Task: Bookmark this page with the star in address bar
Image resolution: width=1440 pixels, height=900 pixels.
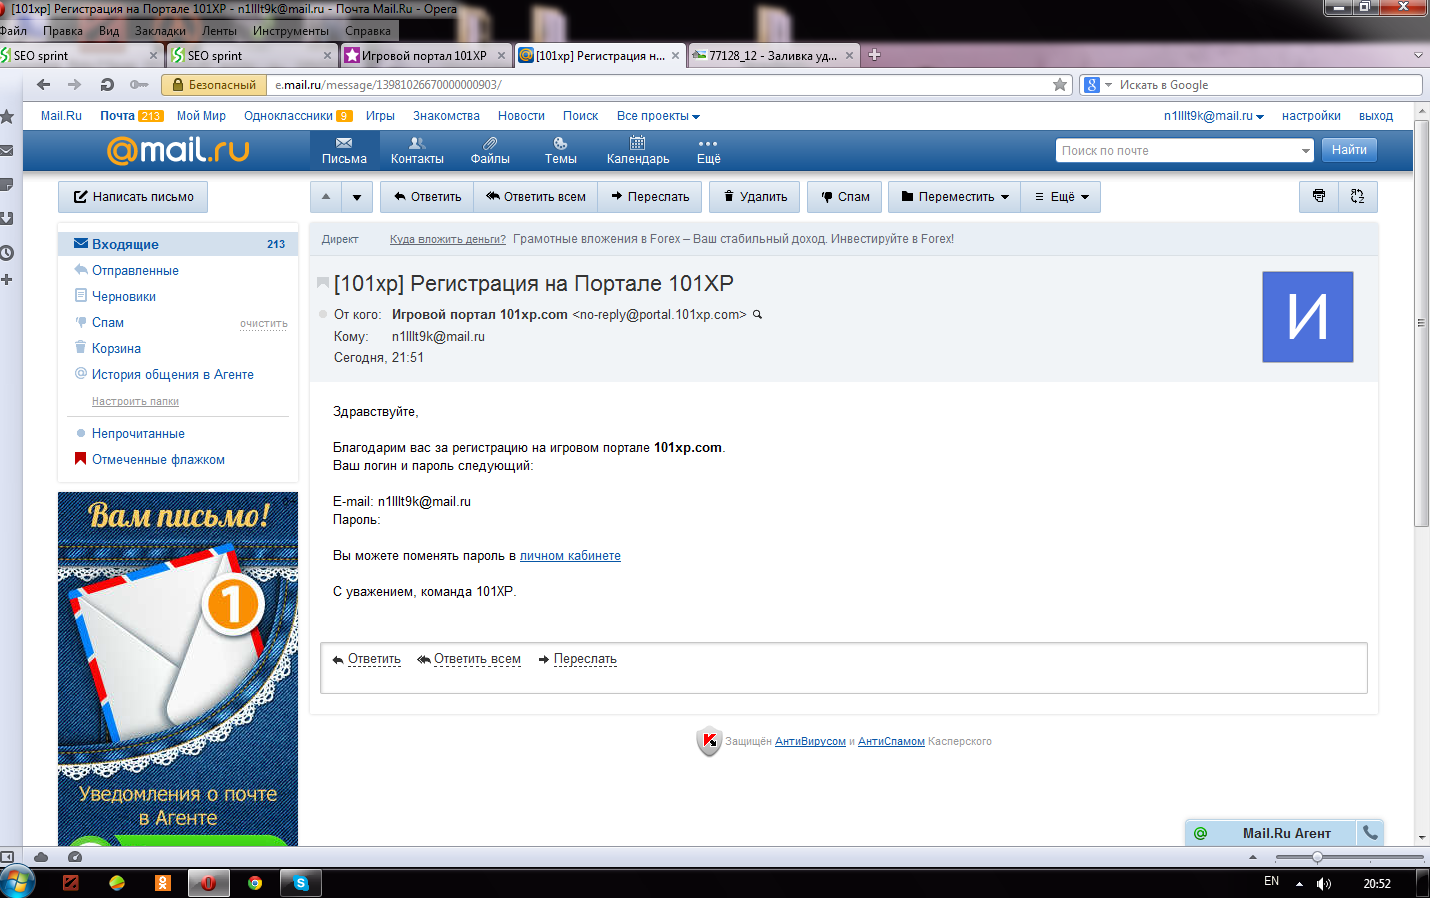Action: pos(1060,85)
